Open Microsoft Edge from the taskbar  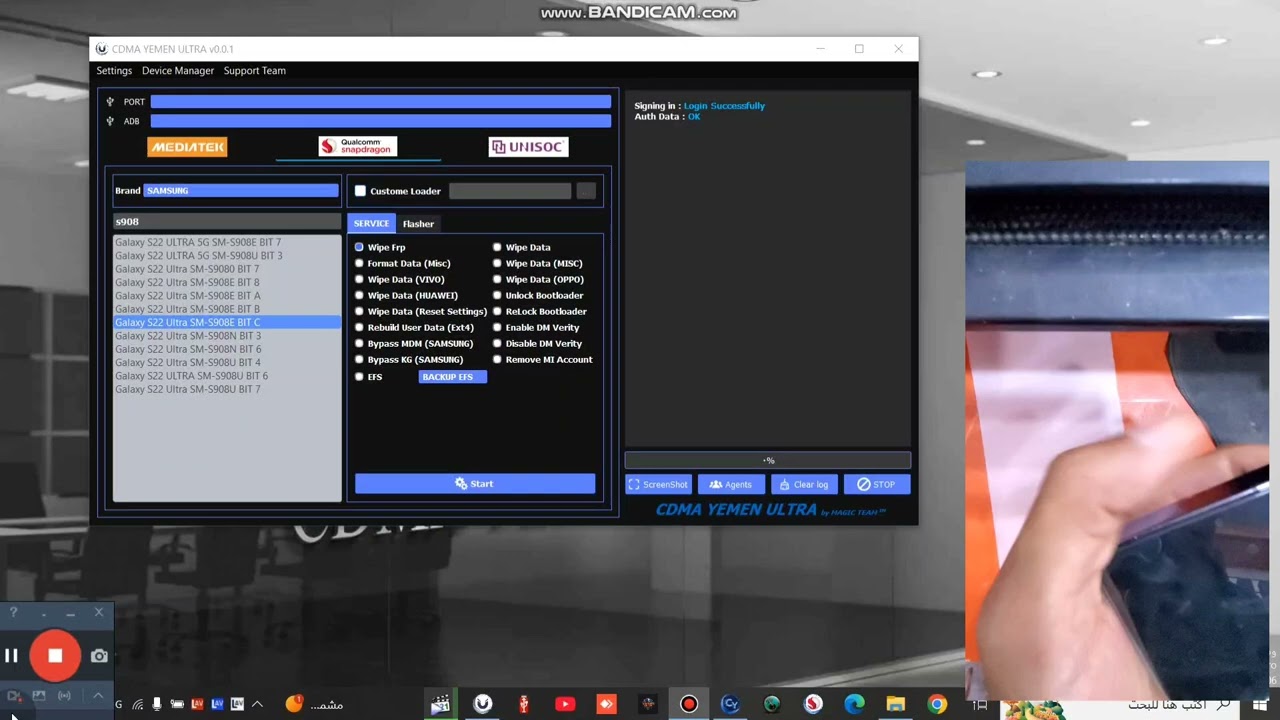854,704
